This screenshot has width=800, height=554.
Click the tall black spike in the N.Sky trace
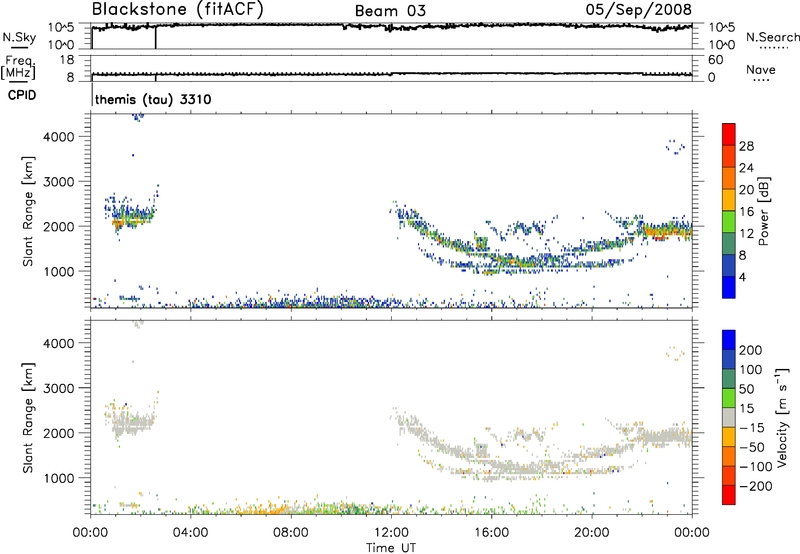(x=156, y=37)
